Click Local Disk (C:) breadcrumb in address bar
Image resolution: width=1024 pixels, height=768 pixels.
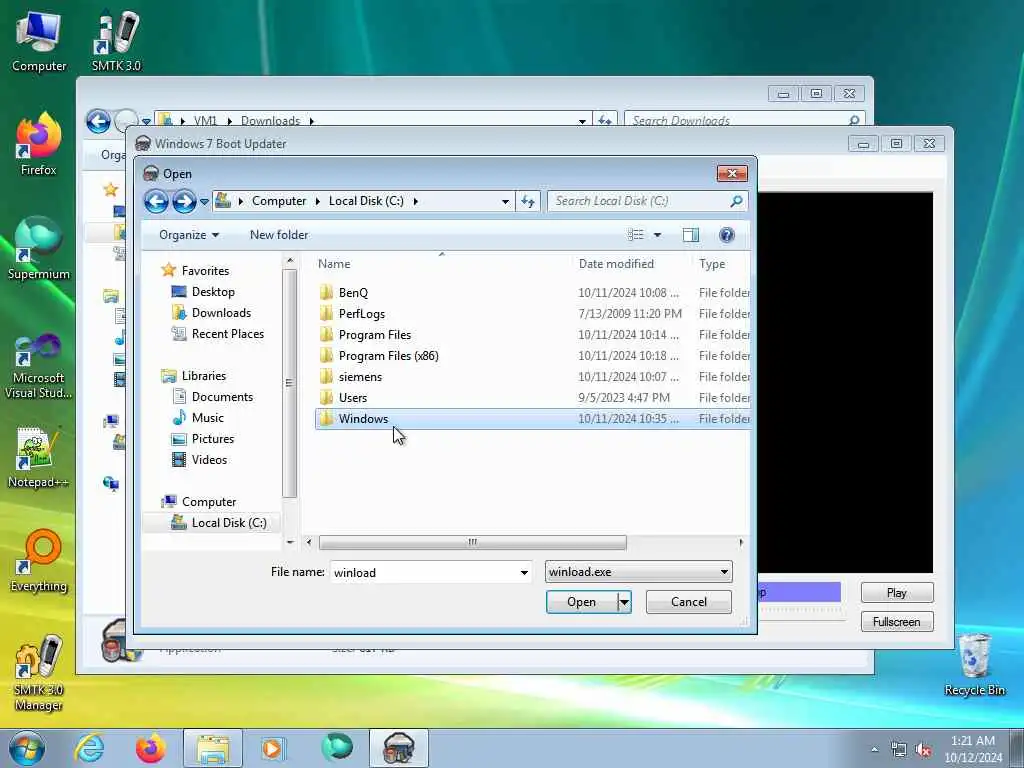[x=366, y=201]
